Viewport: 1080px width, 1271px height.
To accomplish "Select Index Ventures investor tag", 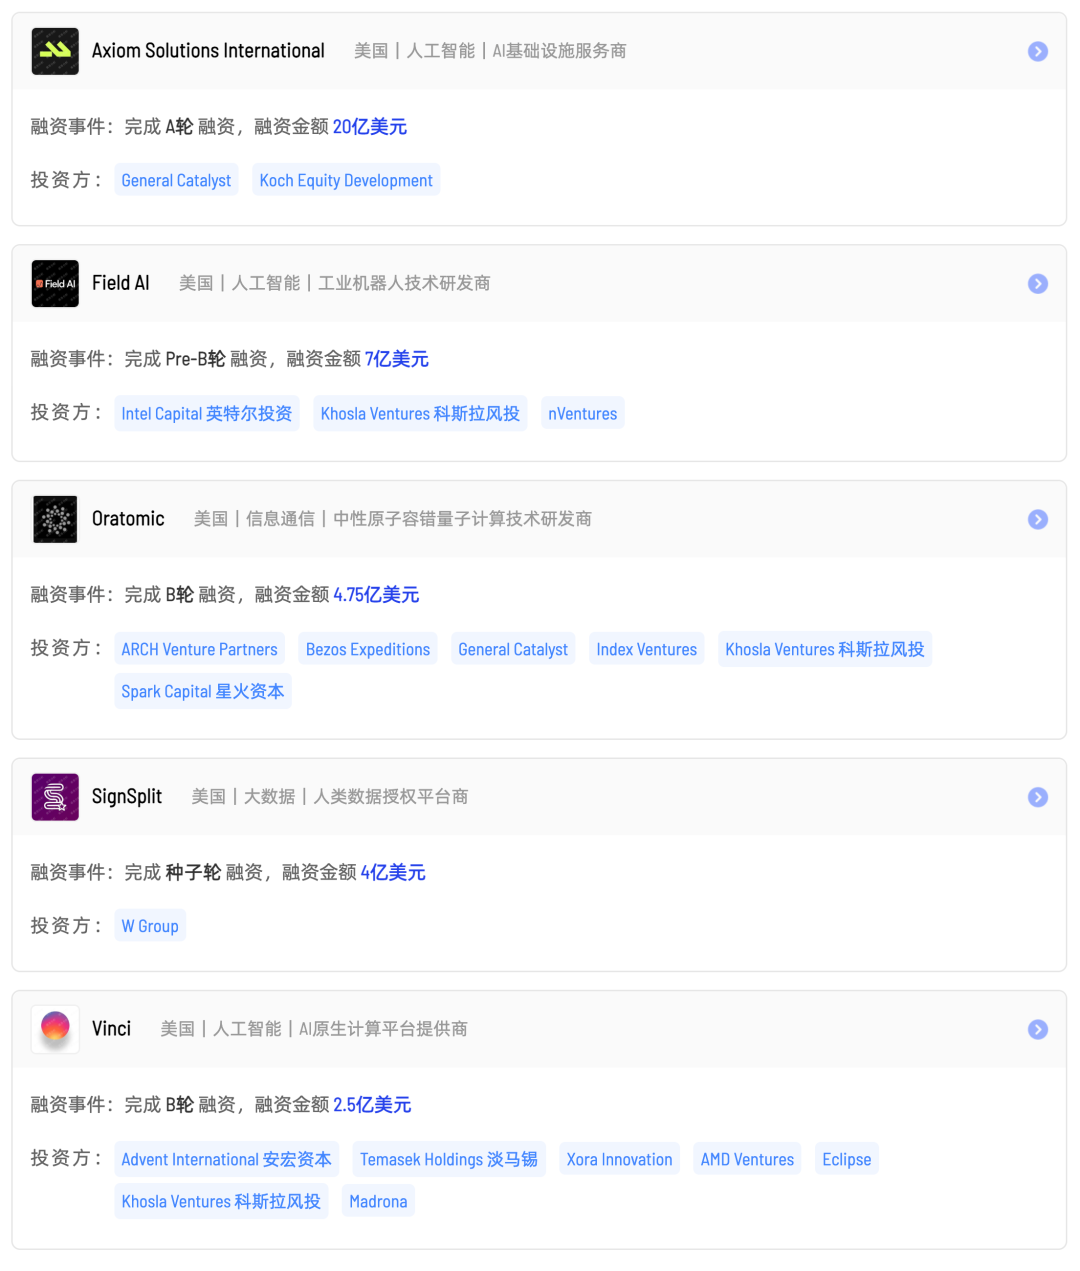I will 647,649.
